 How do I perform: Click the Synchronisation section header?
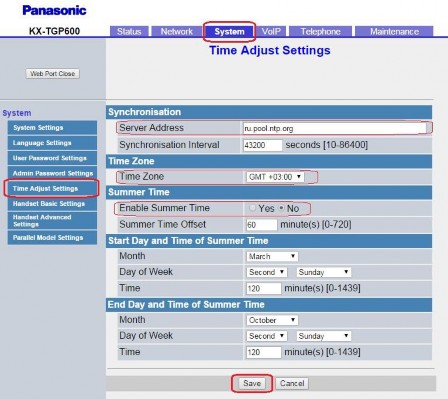269,112
